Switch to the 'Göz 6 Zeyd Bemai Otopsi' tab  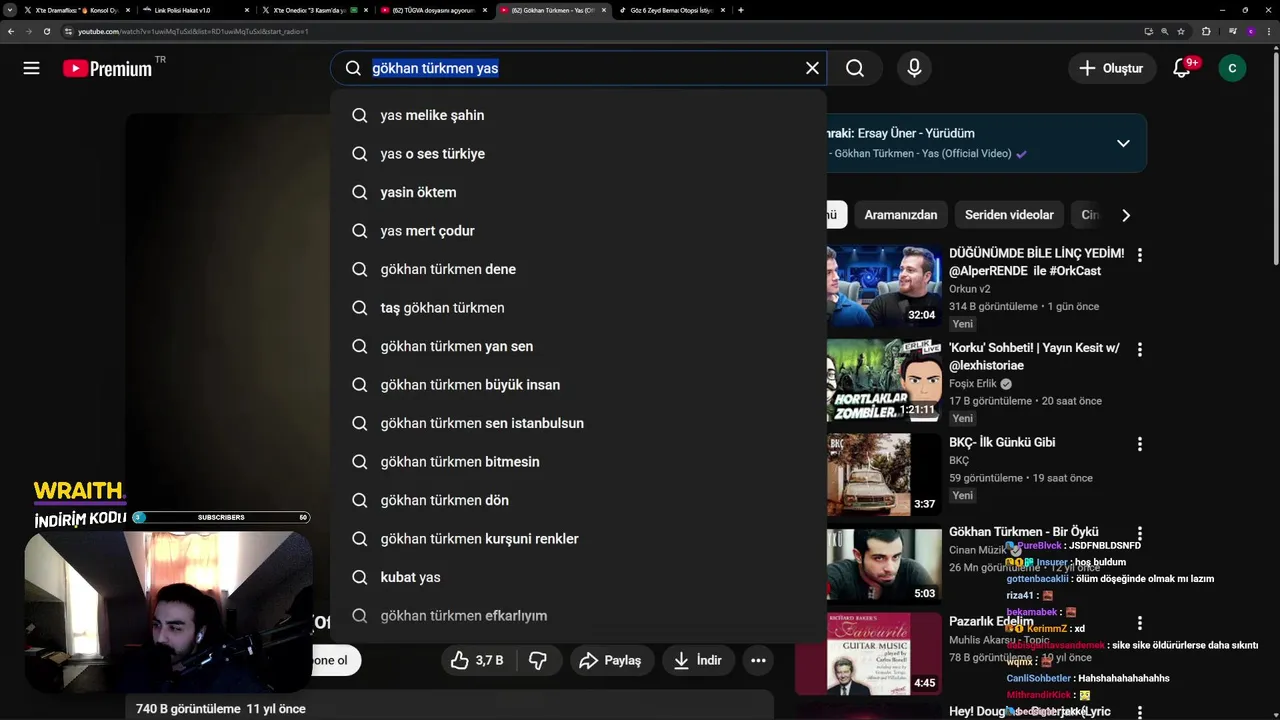[670, 10]
